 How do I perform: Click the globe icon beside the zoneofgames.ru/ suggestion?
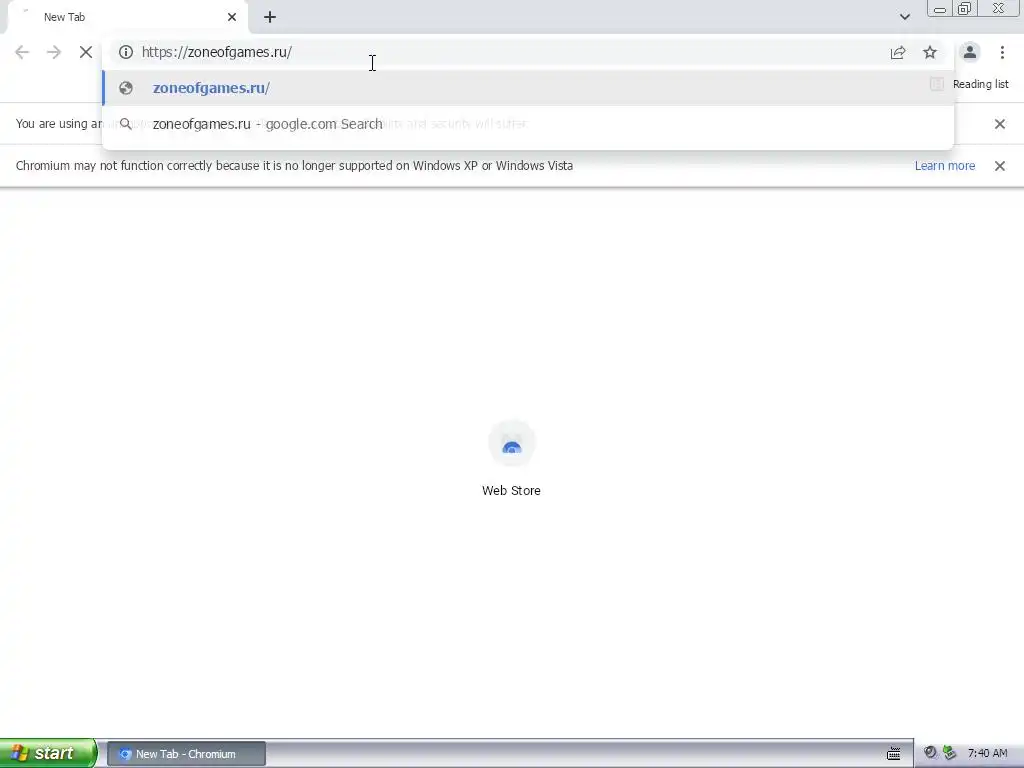pyautogui.click(x=126, y=88)
